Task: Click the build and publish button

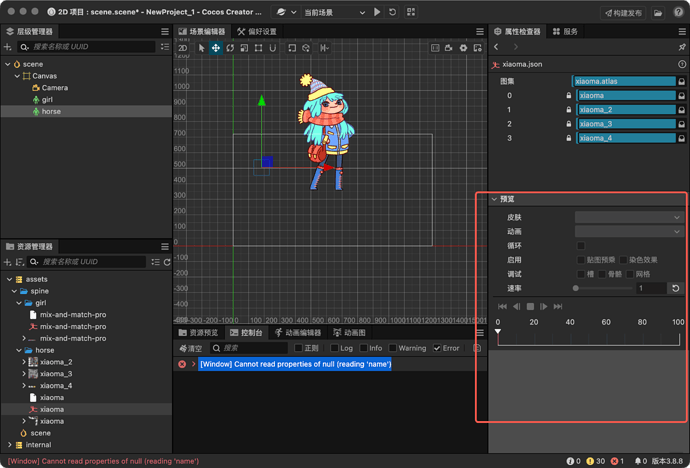Action: [623, 13]
